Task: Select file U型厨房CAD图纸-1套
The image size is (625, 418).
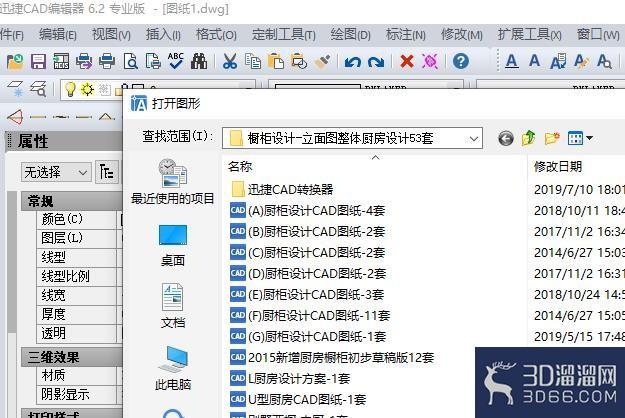Action: [x=298, y=399]
